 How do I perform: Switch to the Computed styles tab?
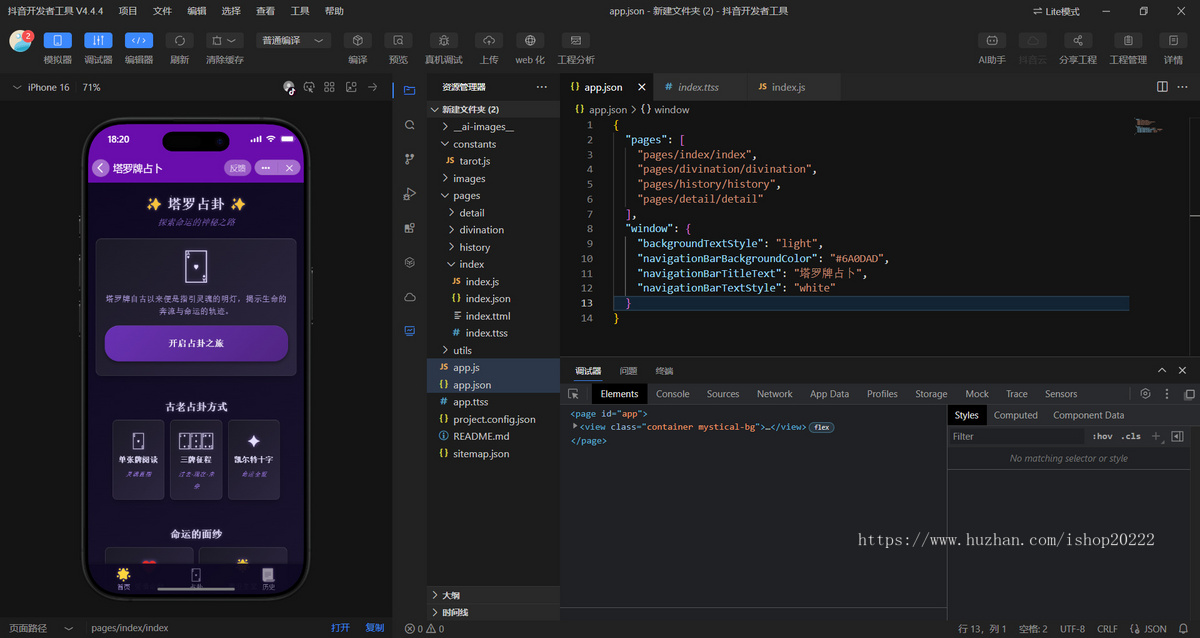(x=1016, y=415)
